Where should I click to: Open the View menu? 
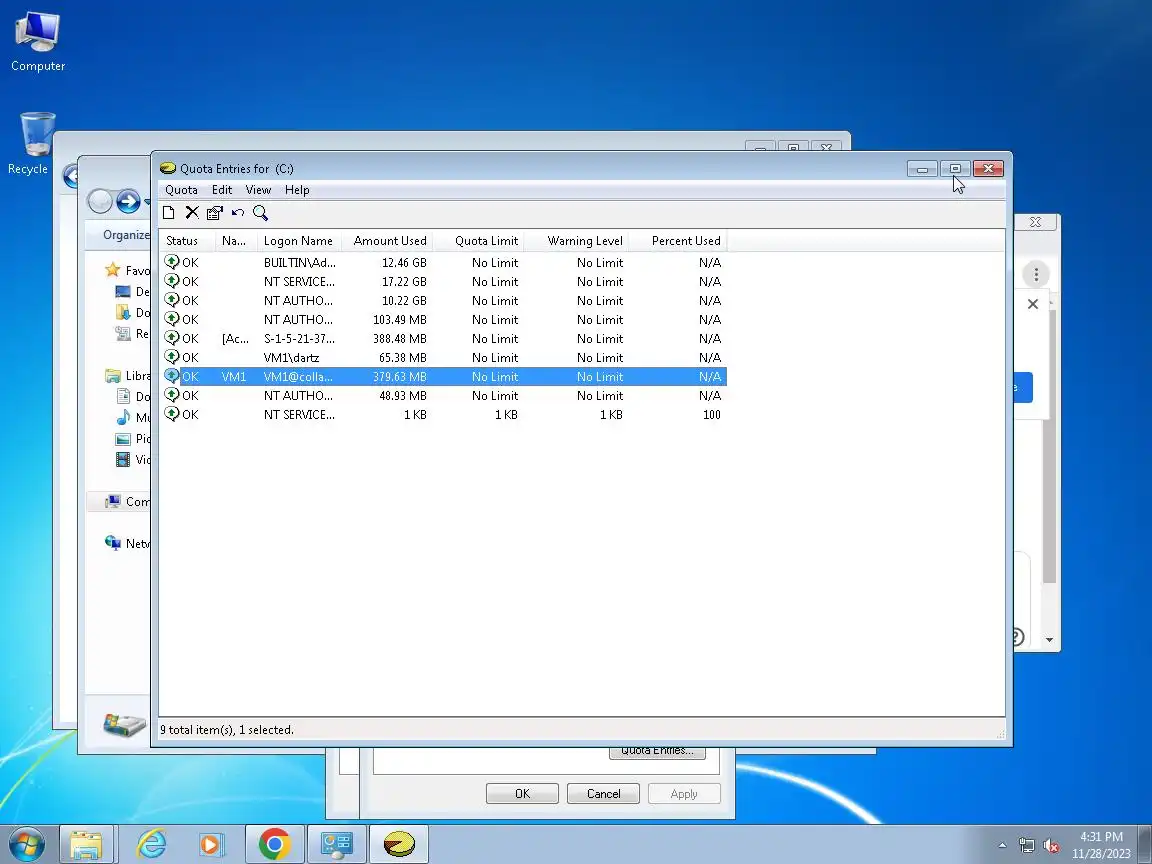click(258, 190)
